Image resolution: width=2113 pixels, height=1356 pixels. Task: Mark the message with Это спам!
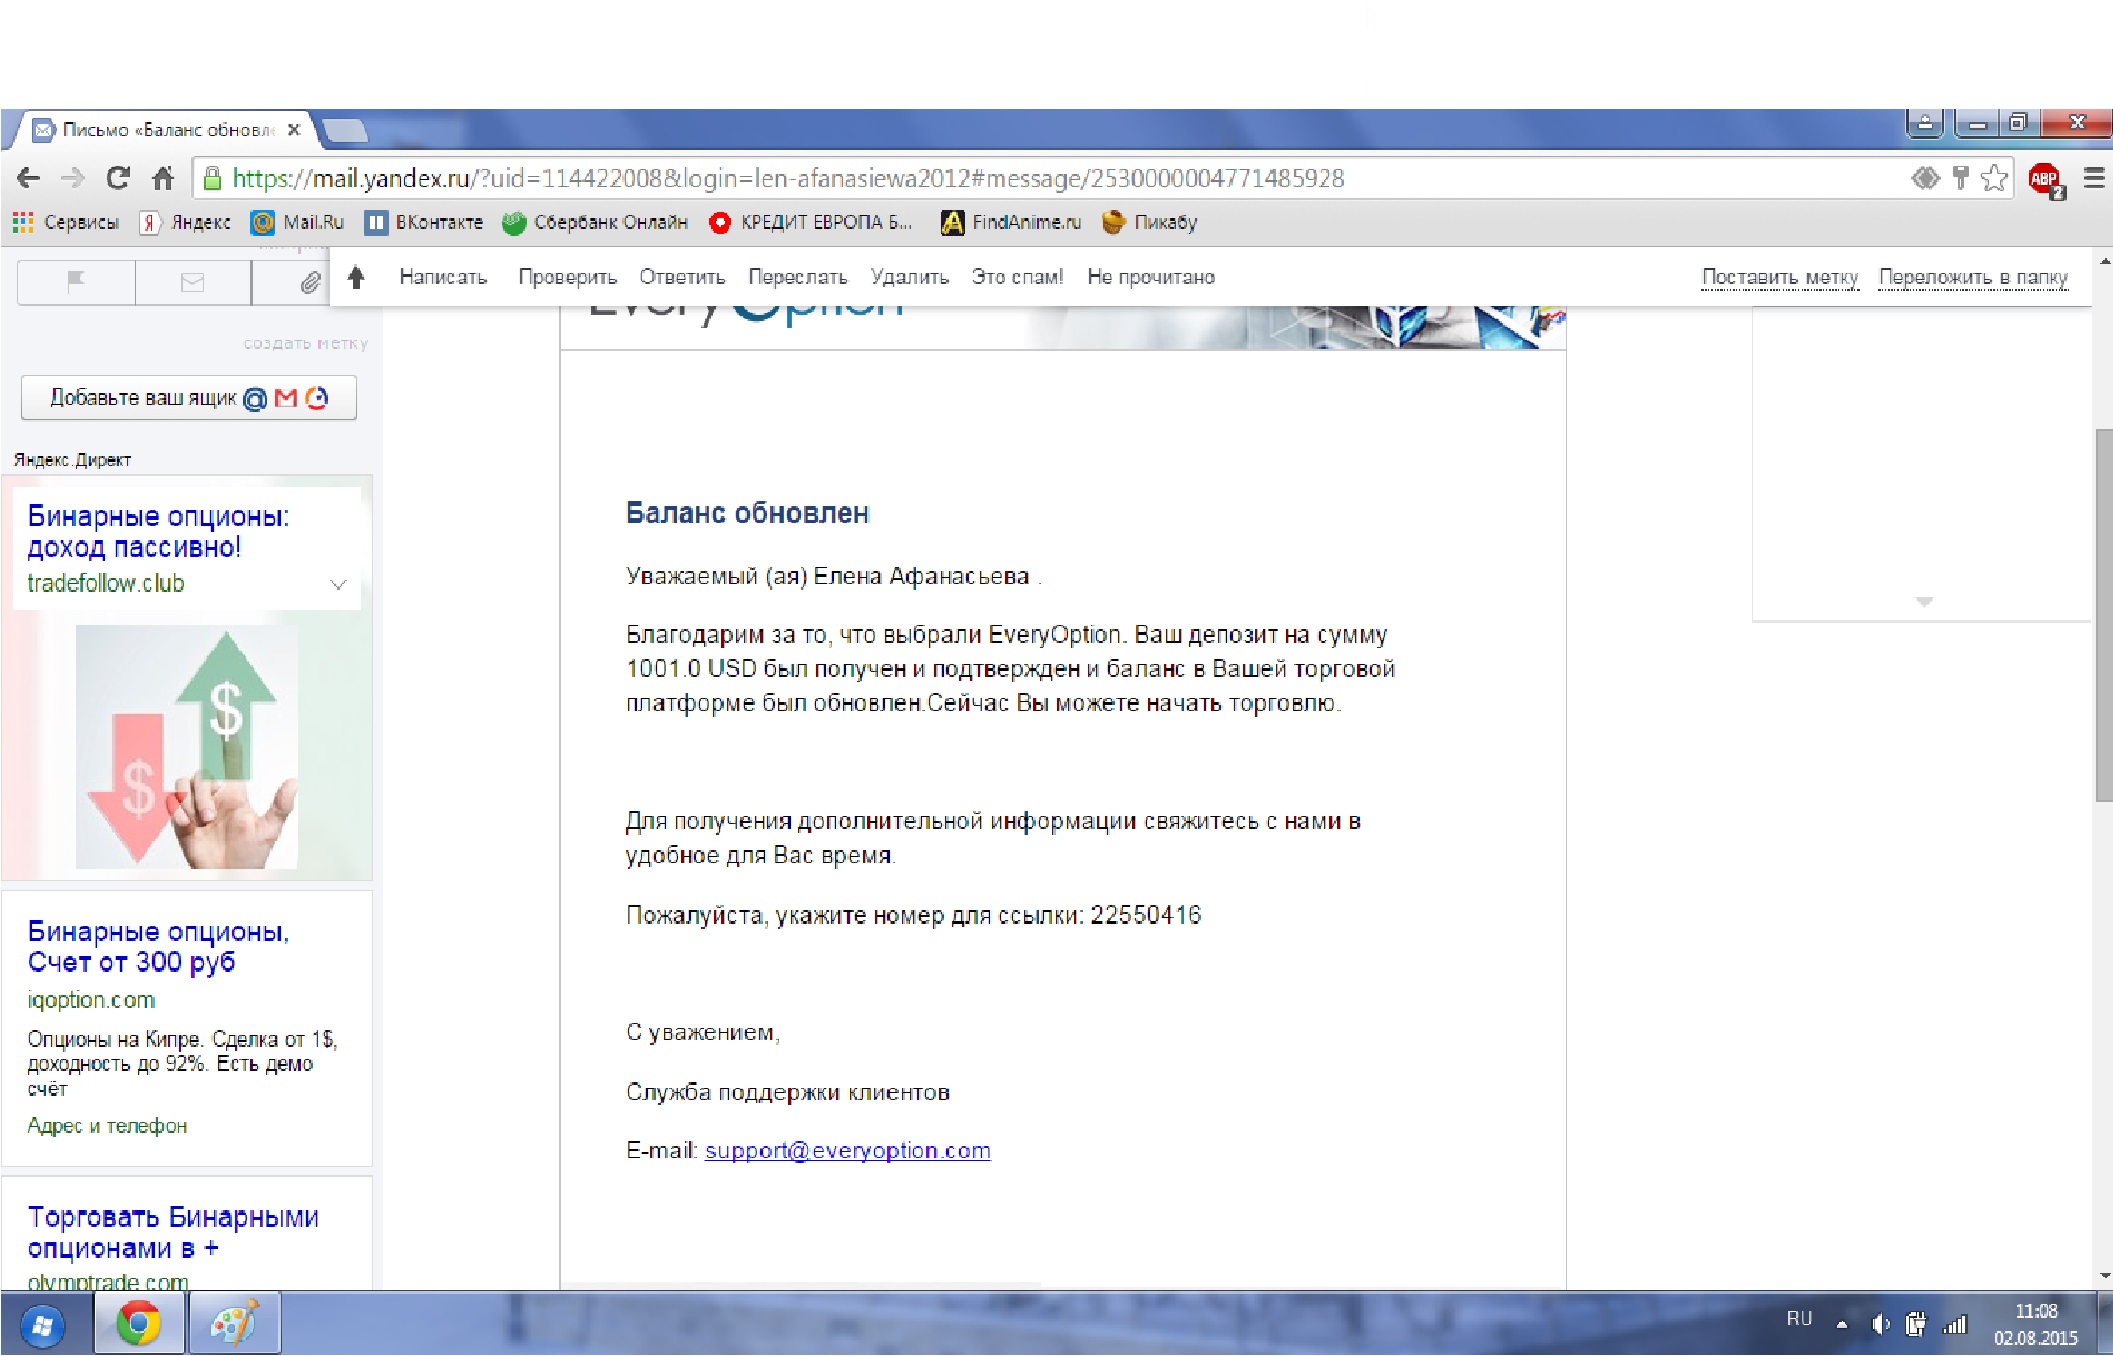click(x=1017, y=277)
